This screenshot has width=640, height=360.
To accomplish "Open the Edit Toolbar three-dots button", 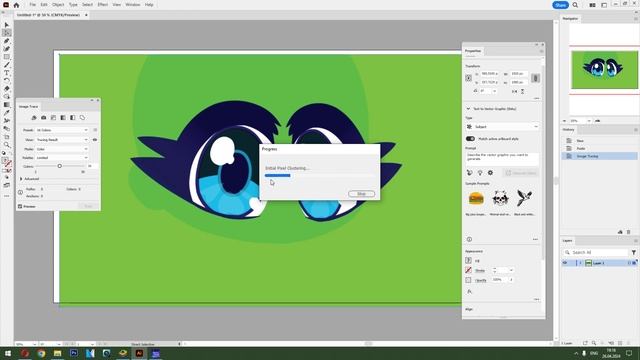I will coord(7,196).
